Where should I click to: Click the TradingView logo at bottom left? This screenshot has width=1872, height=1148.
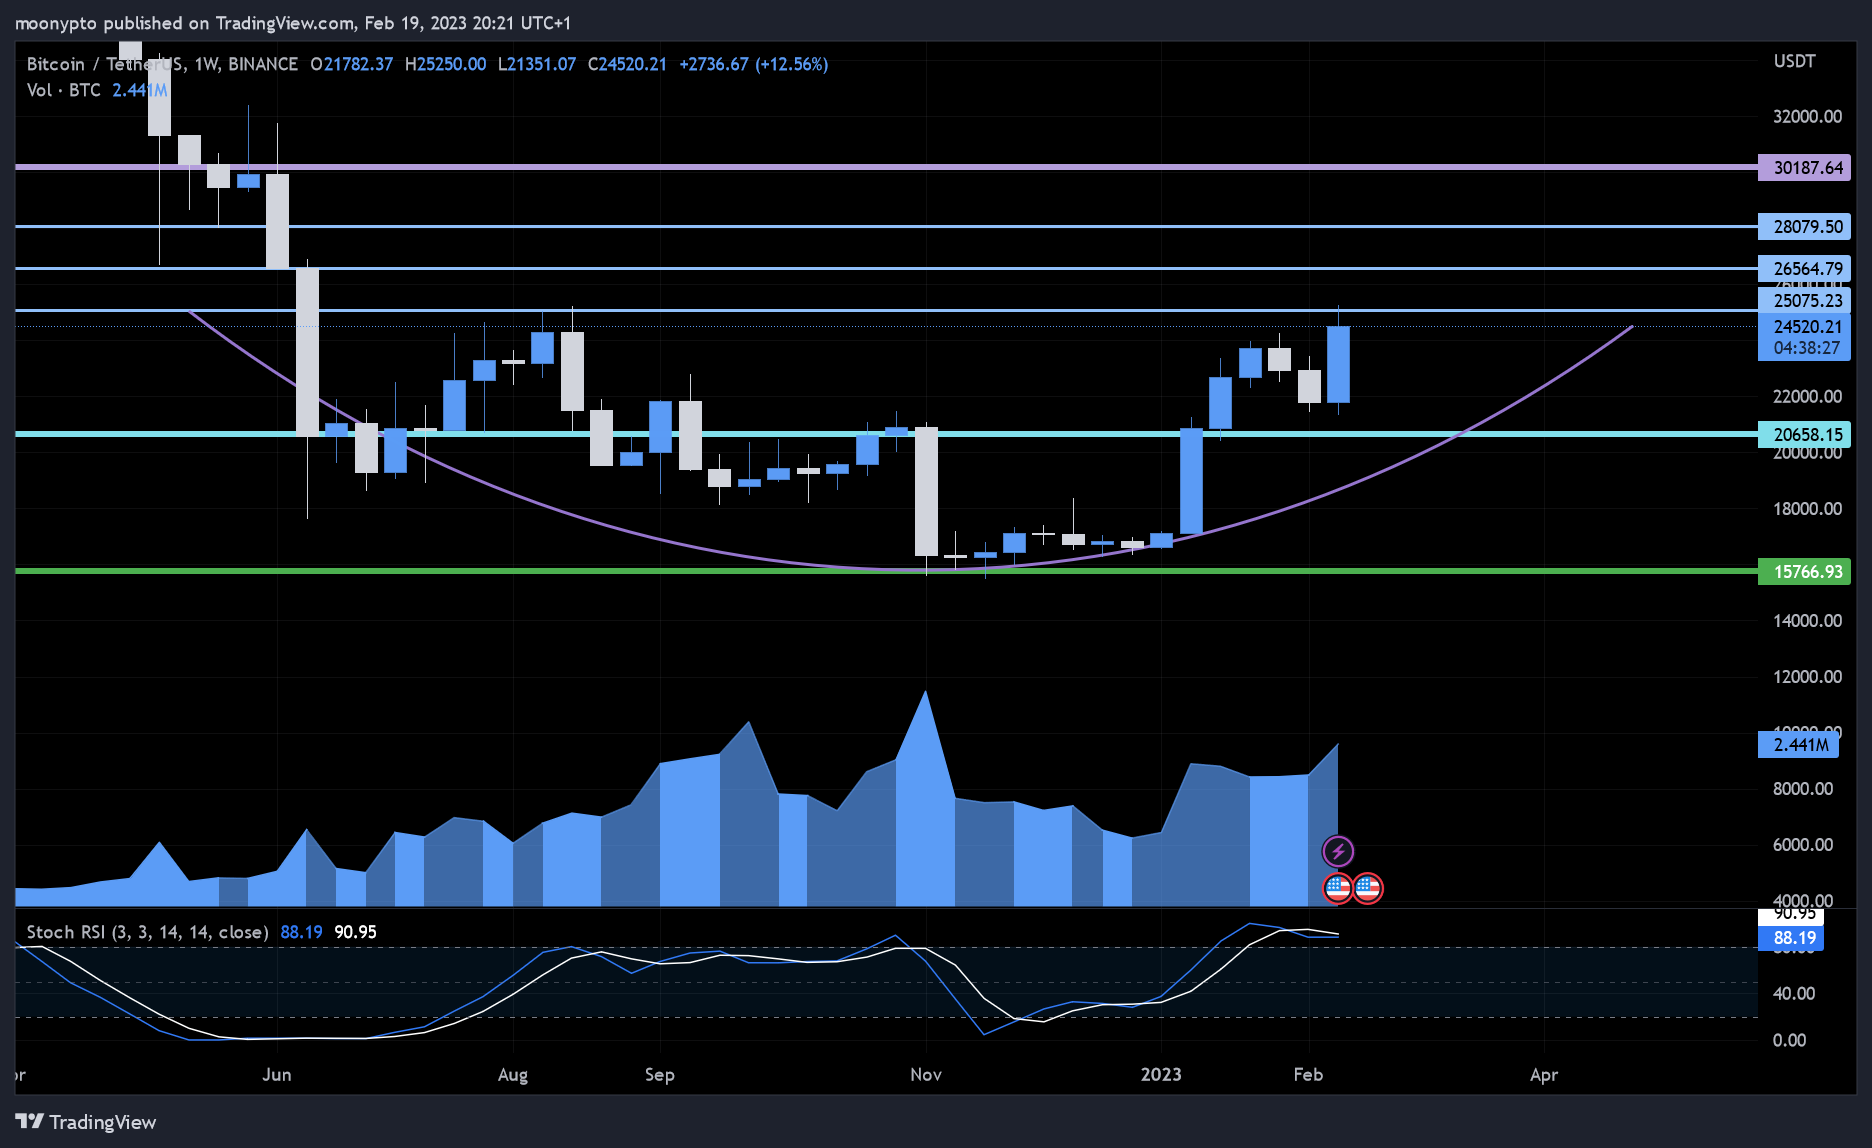click(x=87, y=1122)
